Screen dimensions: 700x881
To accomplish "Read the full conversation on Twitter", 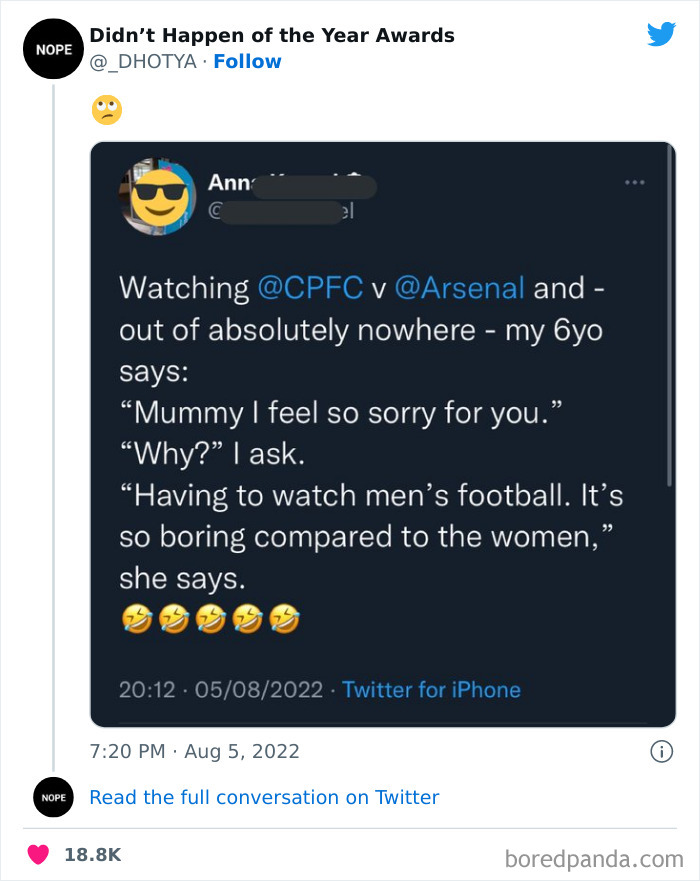I will (x=264, y=797).
